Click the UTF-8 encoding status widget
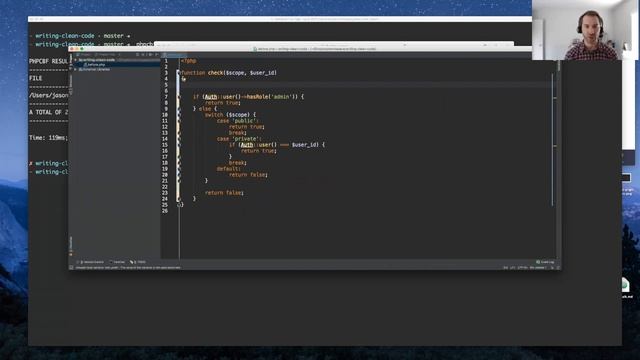The width and height of the screenshot is (640, 360). point(522,267)
